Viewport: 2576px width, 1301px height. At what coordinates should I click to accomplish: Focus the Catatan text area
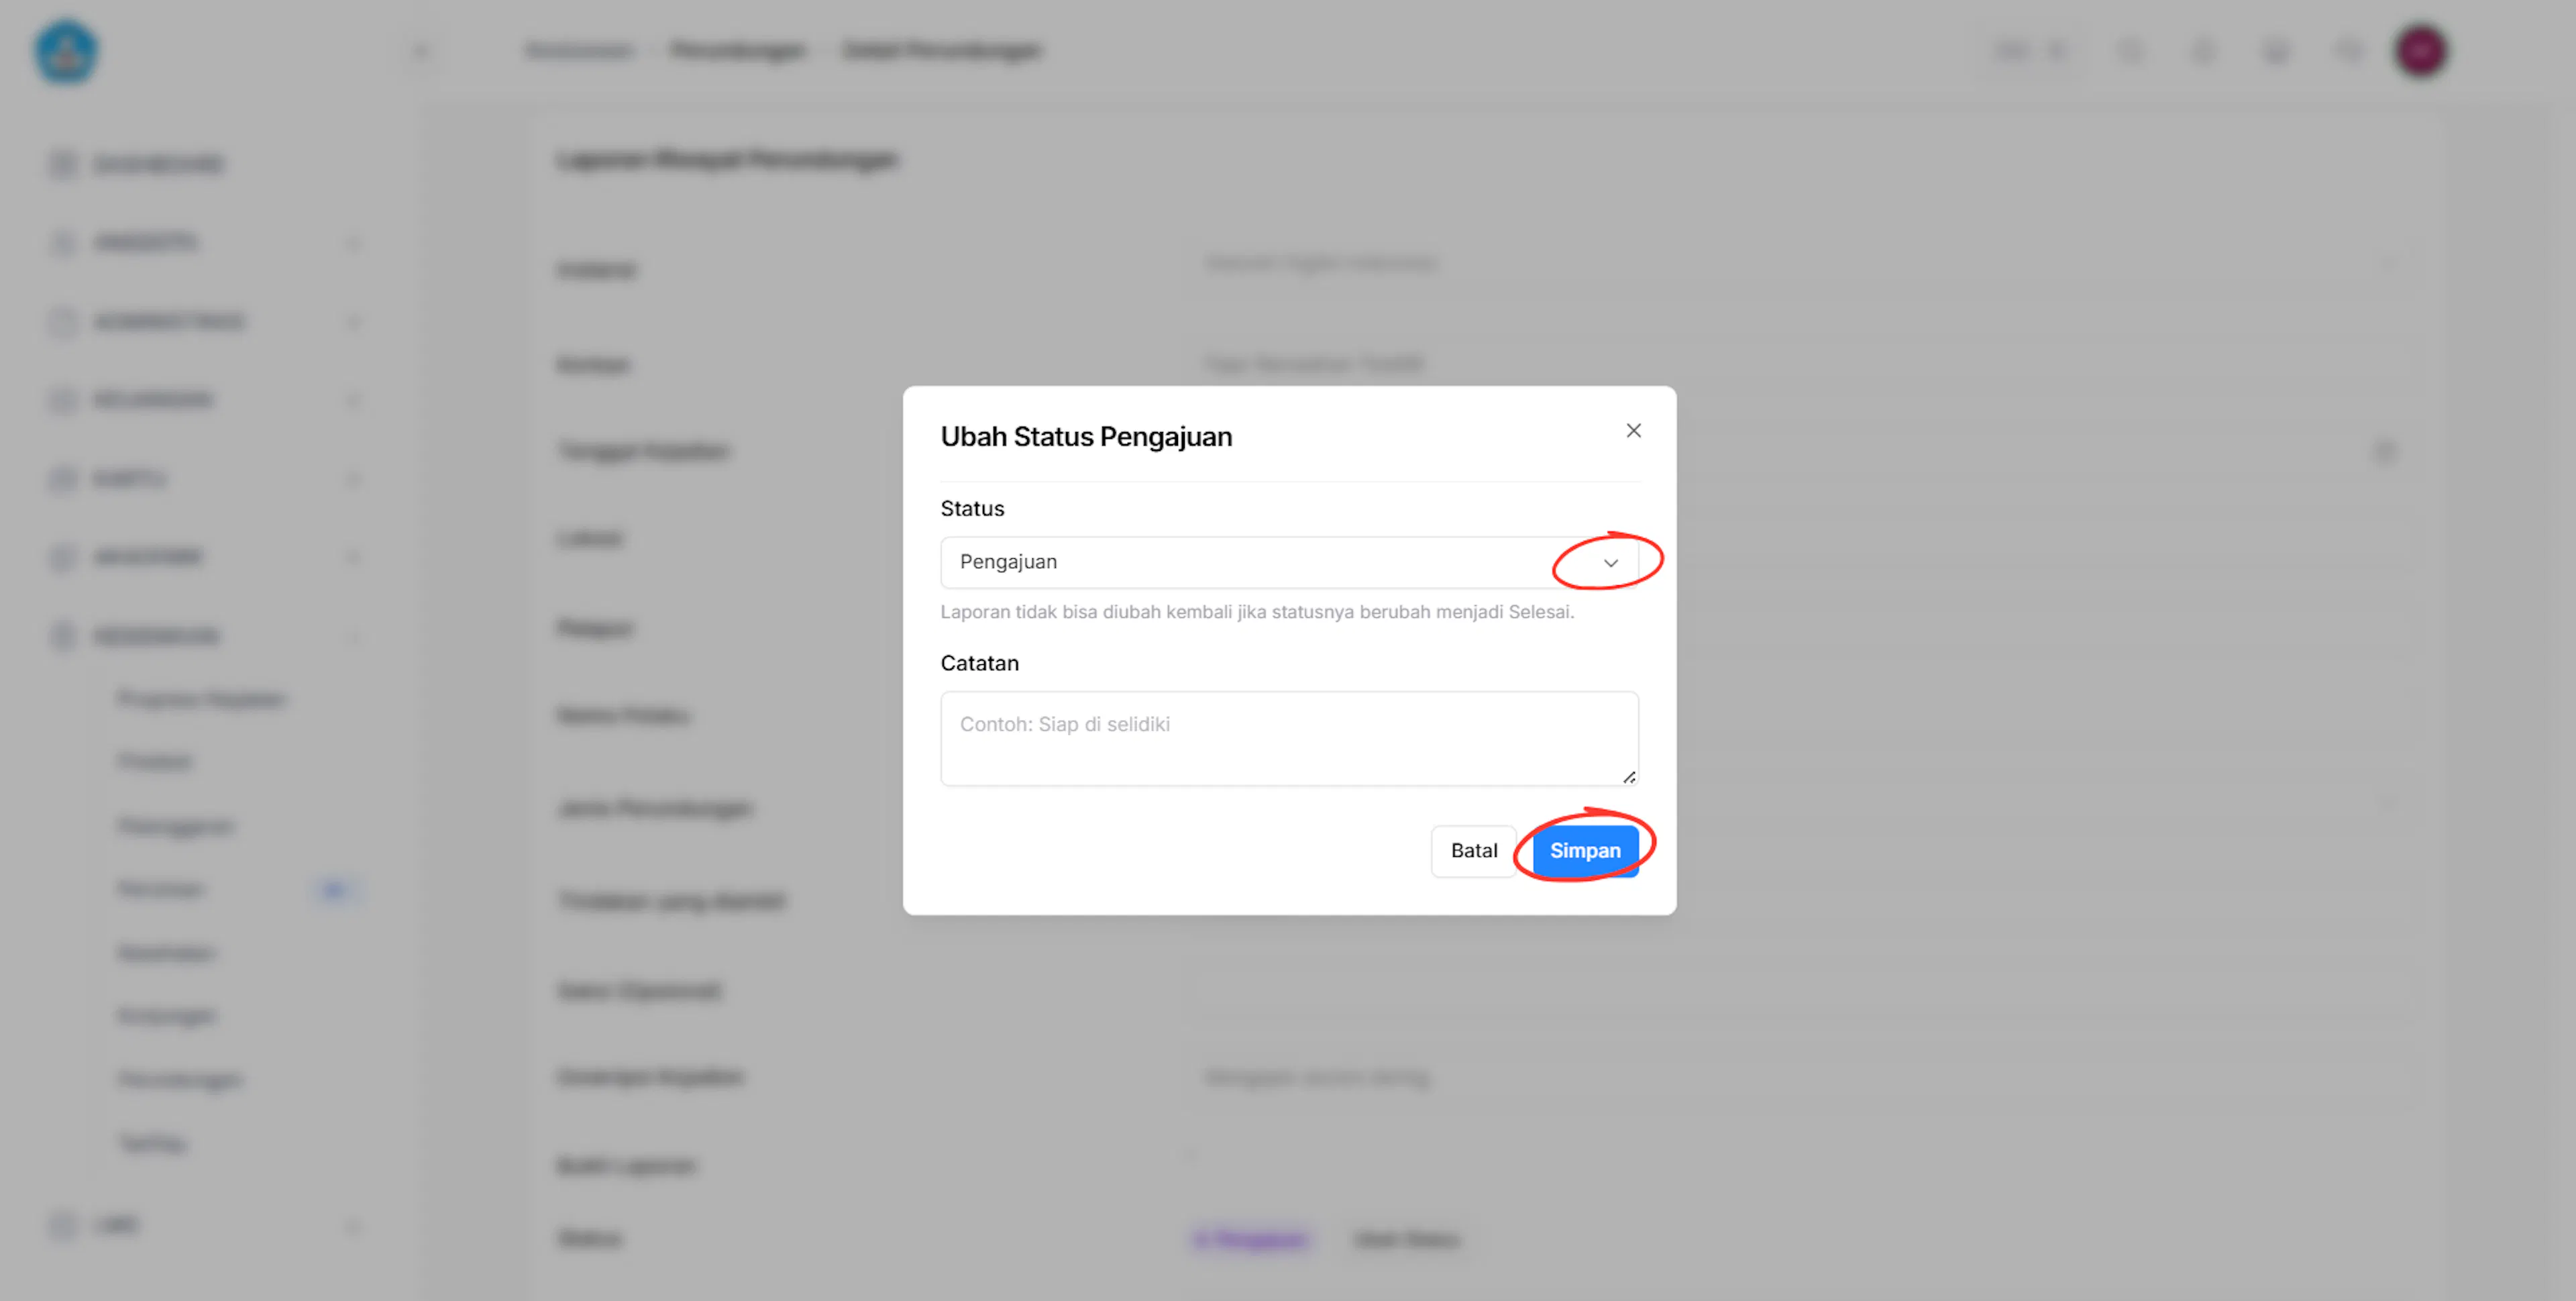pyautogui.click(x=1289, y=738)
